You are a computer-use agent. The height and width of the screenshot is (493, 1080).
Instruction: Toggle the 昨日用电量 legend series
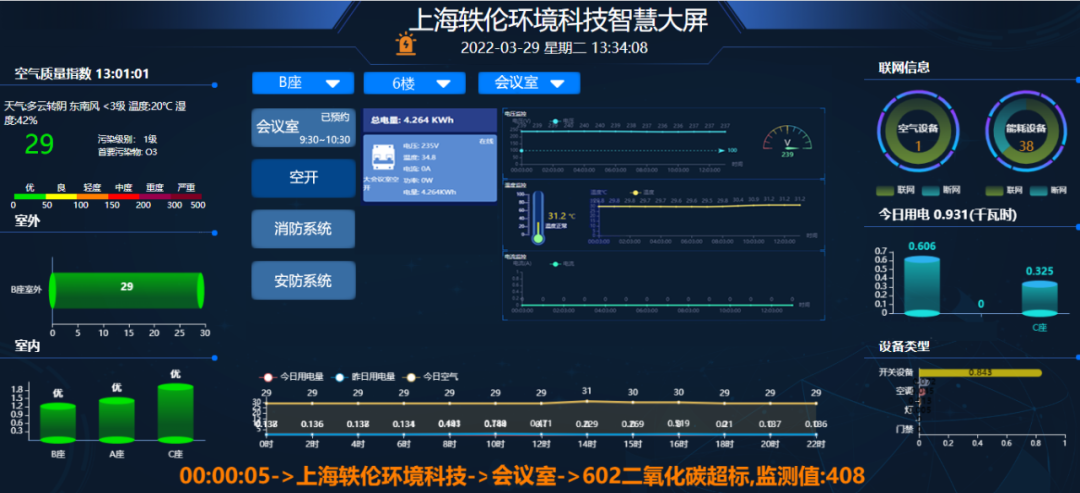[x=364, y=377]
